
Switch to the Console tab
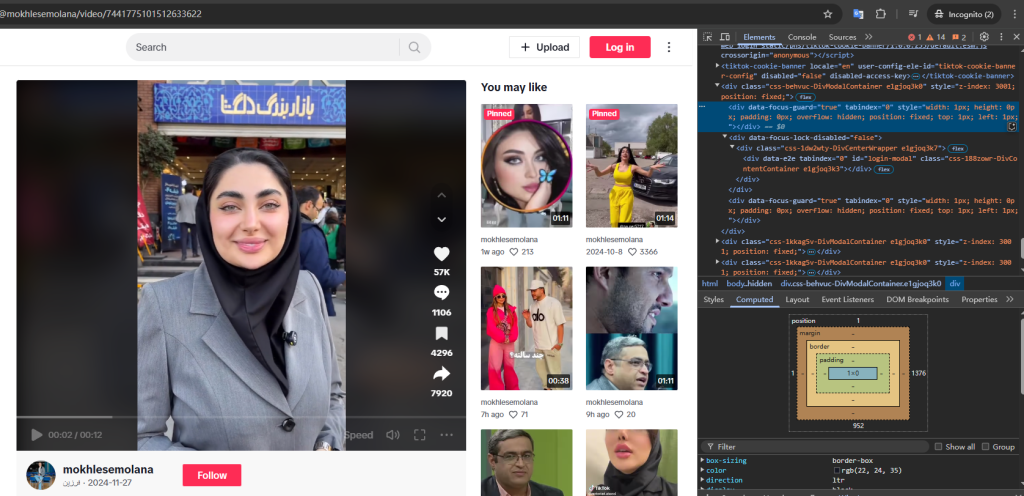coord(802,37)
